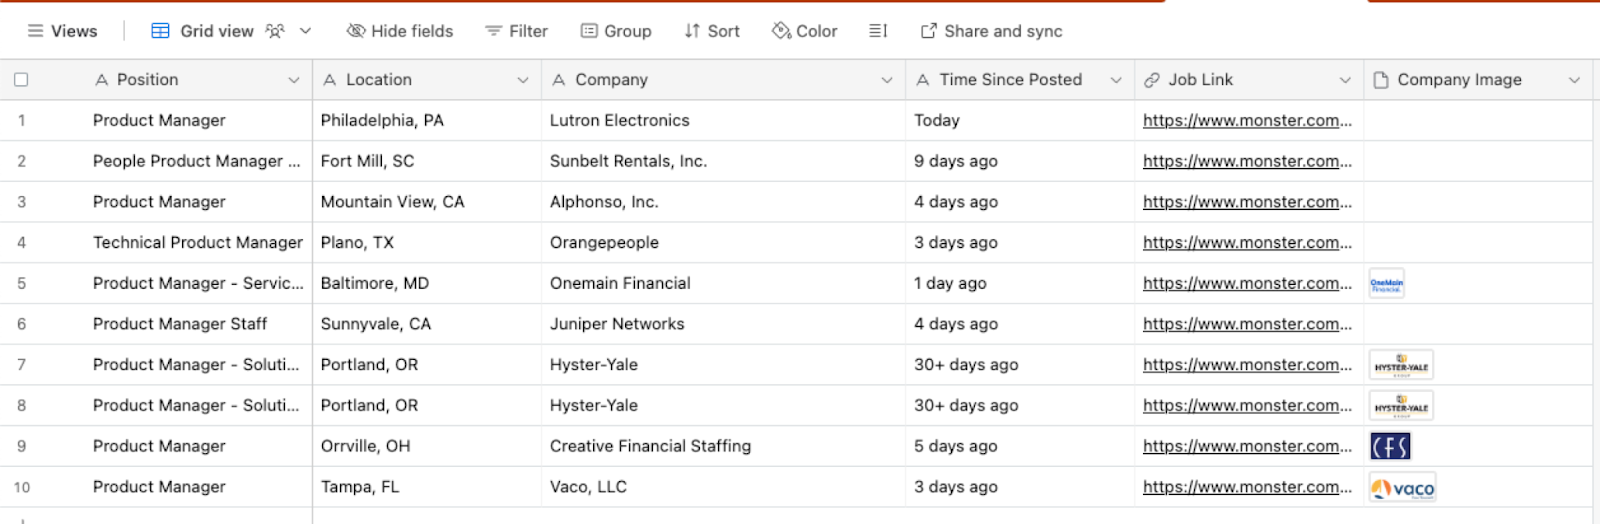
Task: Select the Philadelphia, PA location cell
Action: click(x=427, y=120)
